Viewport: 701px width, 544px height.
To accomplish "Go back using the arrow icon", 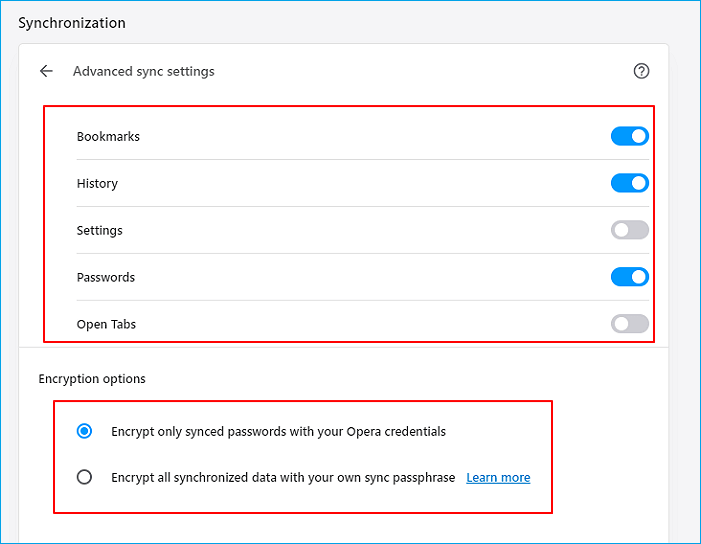I will pyautogui.click(x=46, y=71).
